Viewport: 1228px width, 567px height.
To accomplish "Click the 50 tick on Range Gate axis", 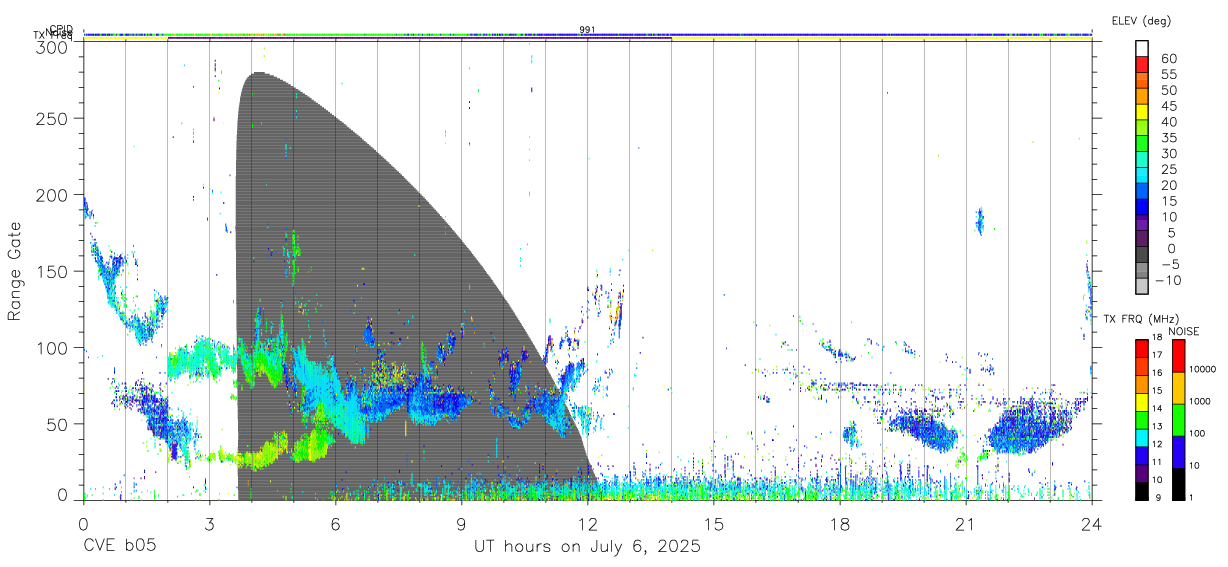I will click(57, 424).
